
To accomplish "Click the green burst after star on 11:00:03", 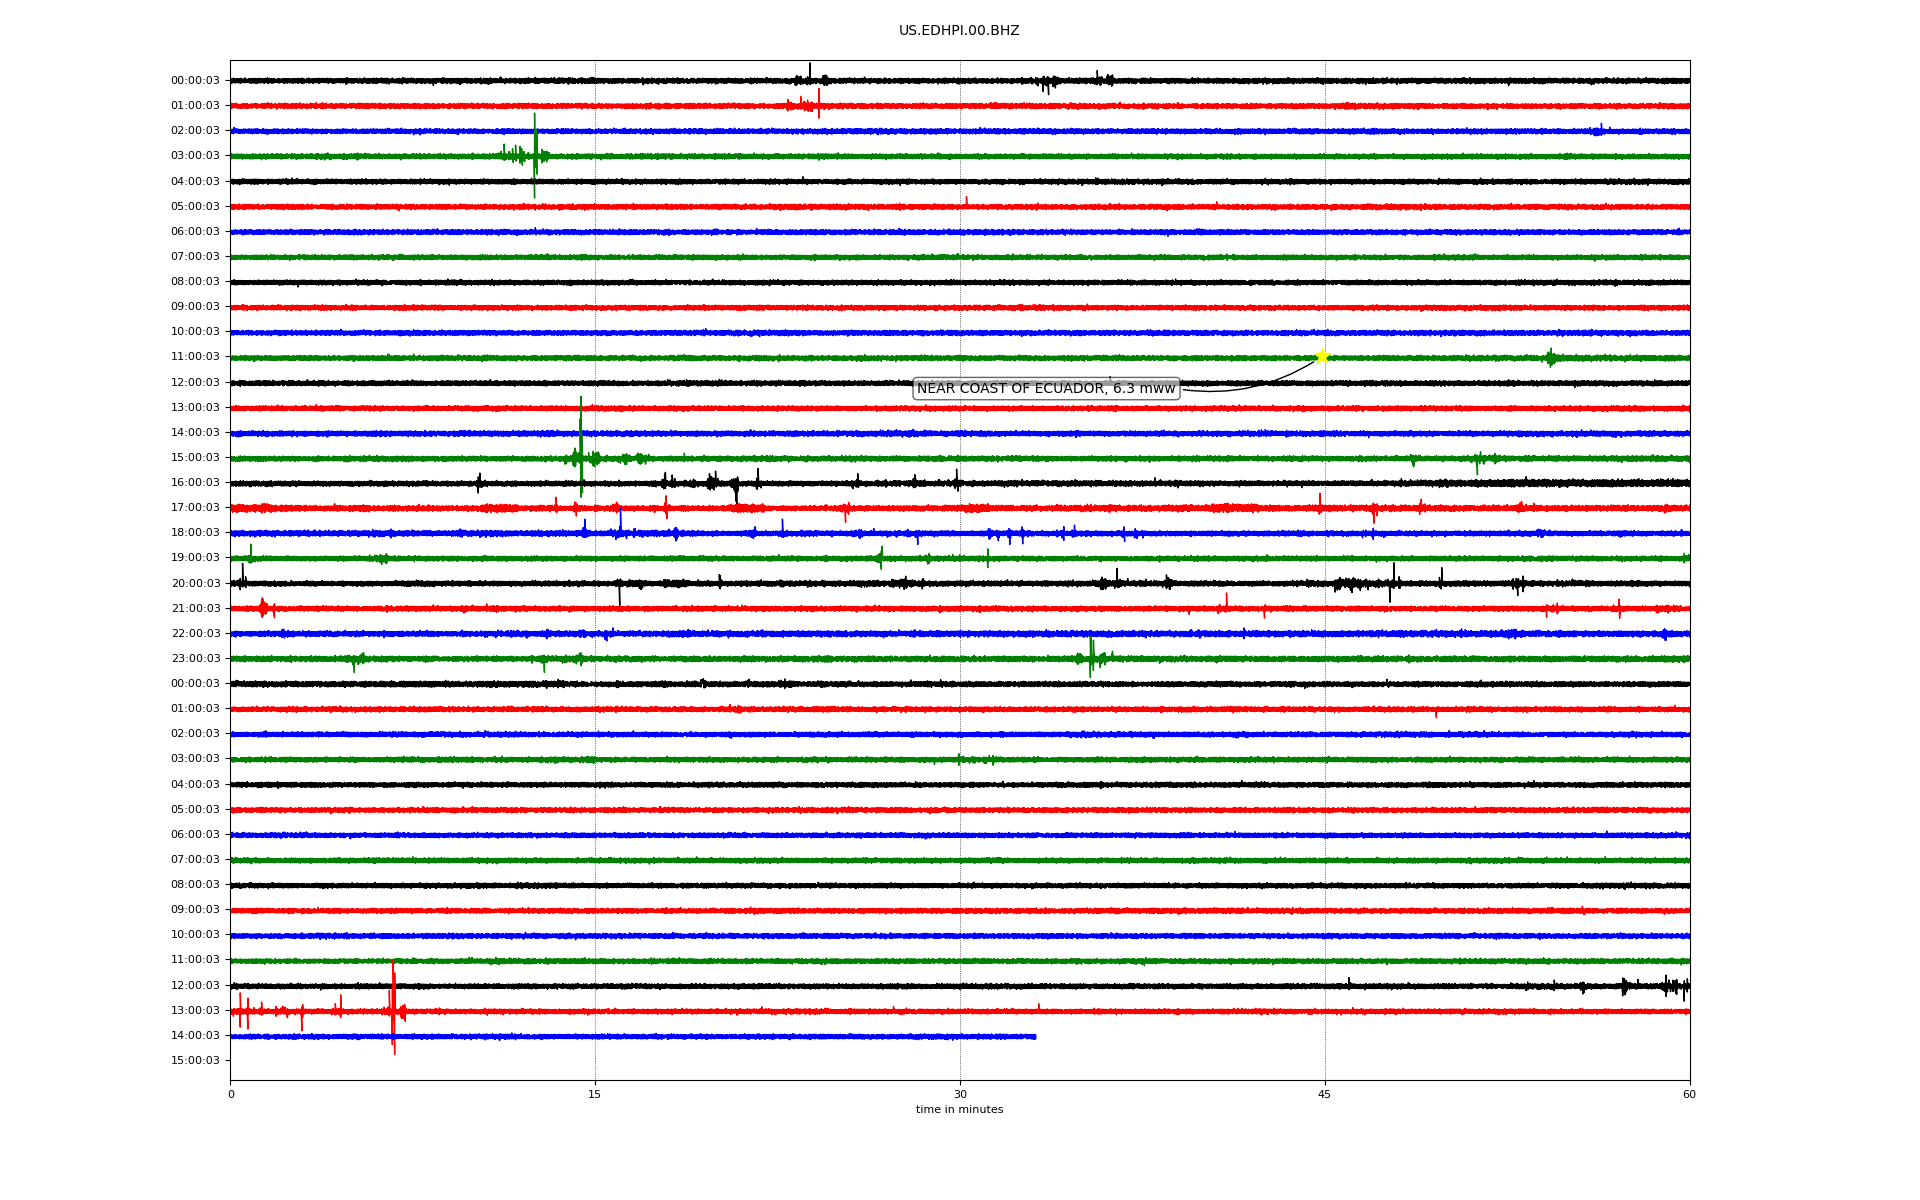I will (x=1551, y=358).
